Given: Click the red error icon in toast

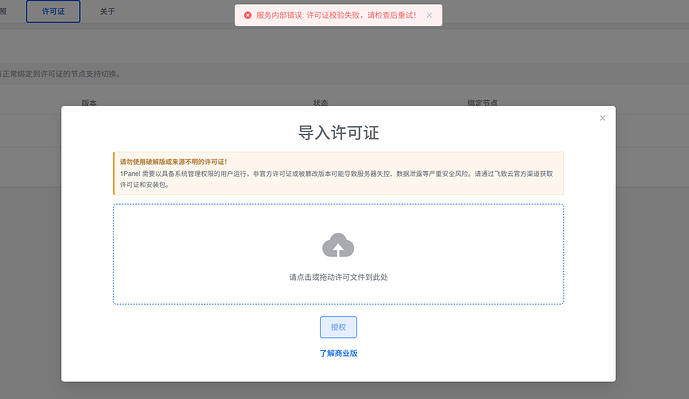Looking at the screenshot, I should click(248, 15).
